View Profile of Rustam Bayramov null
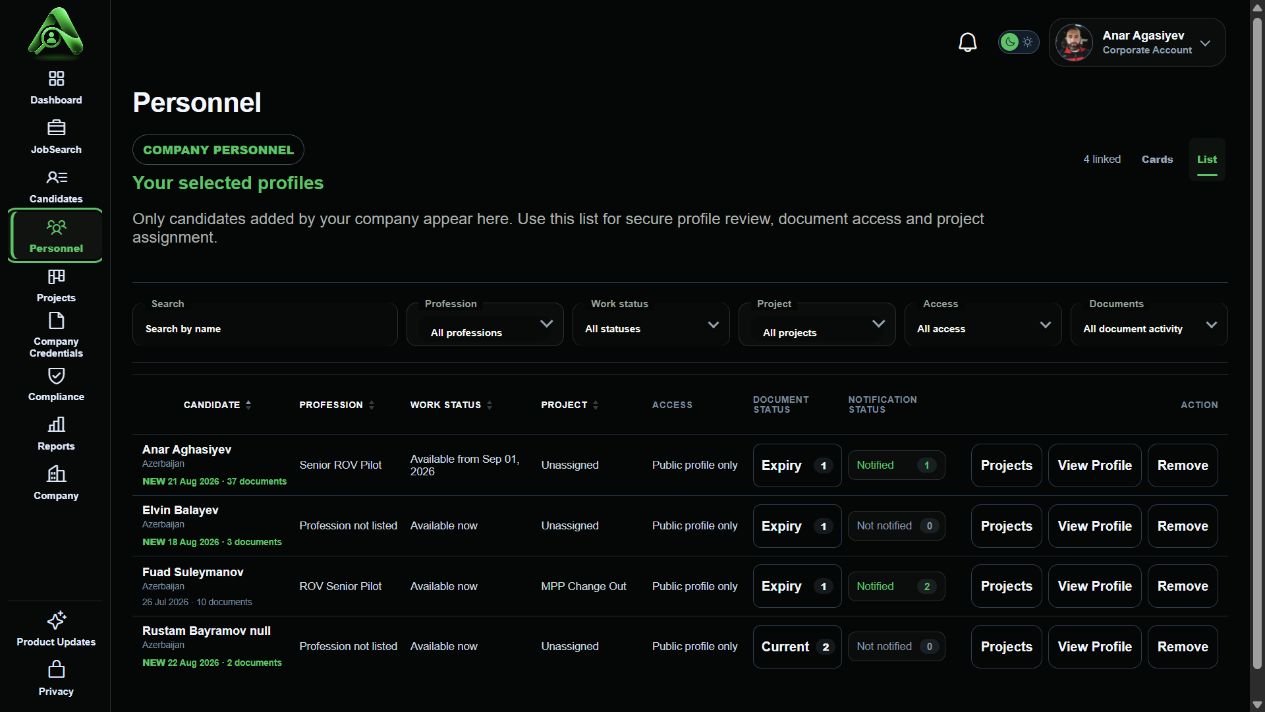This screenshot has height=712, width=1265. coord(1094,647)
